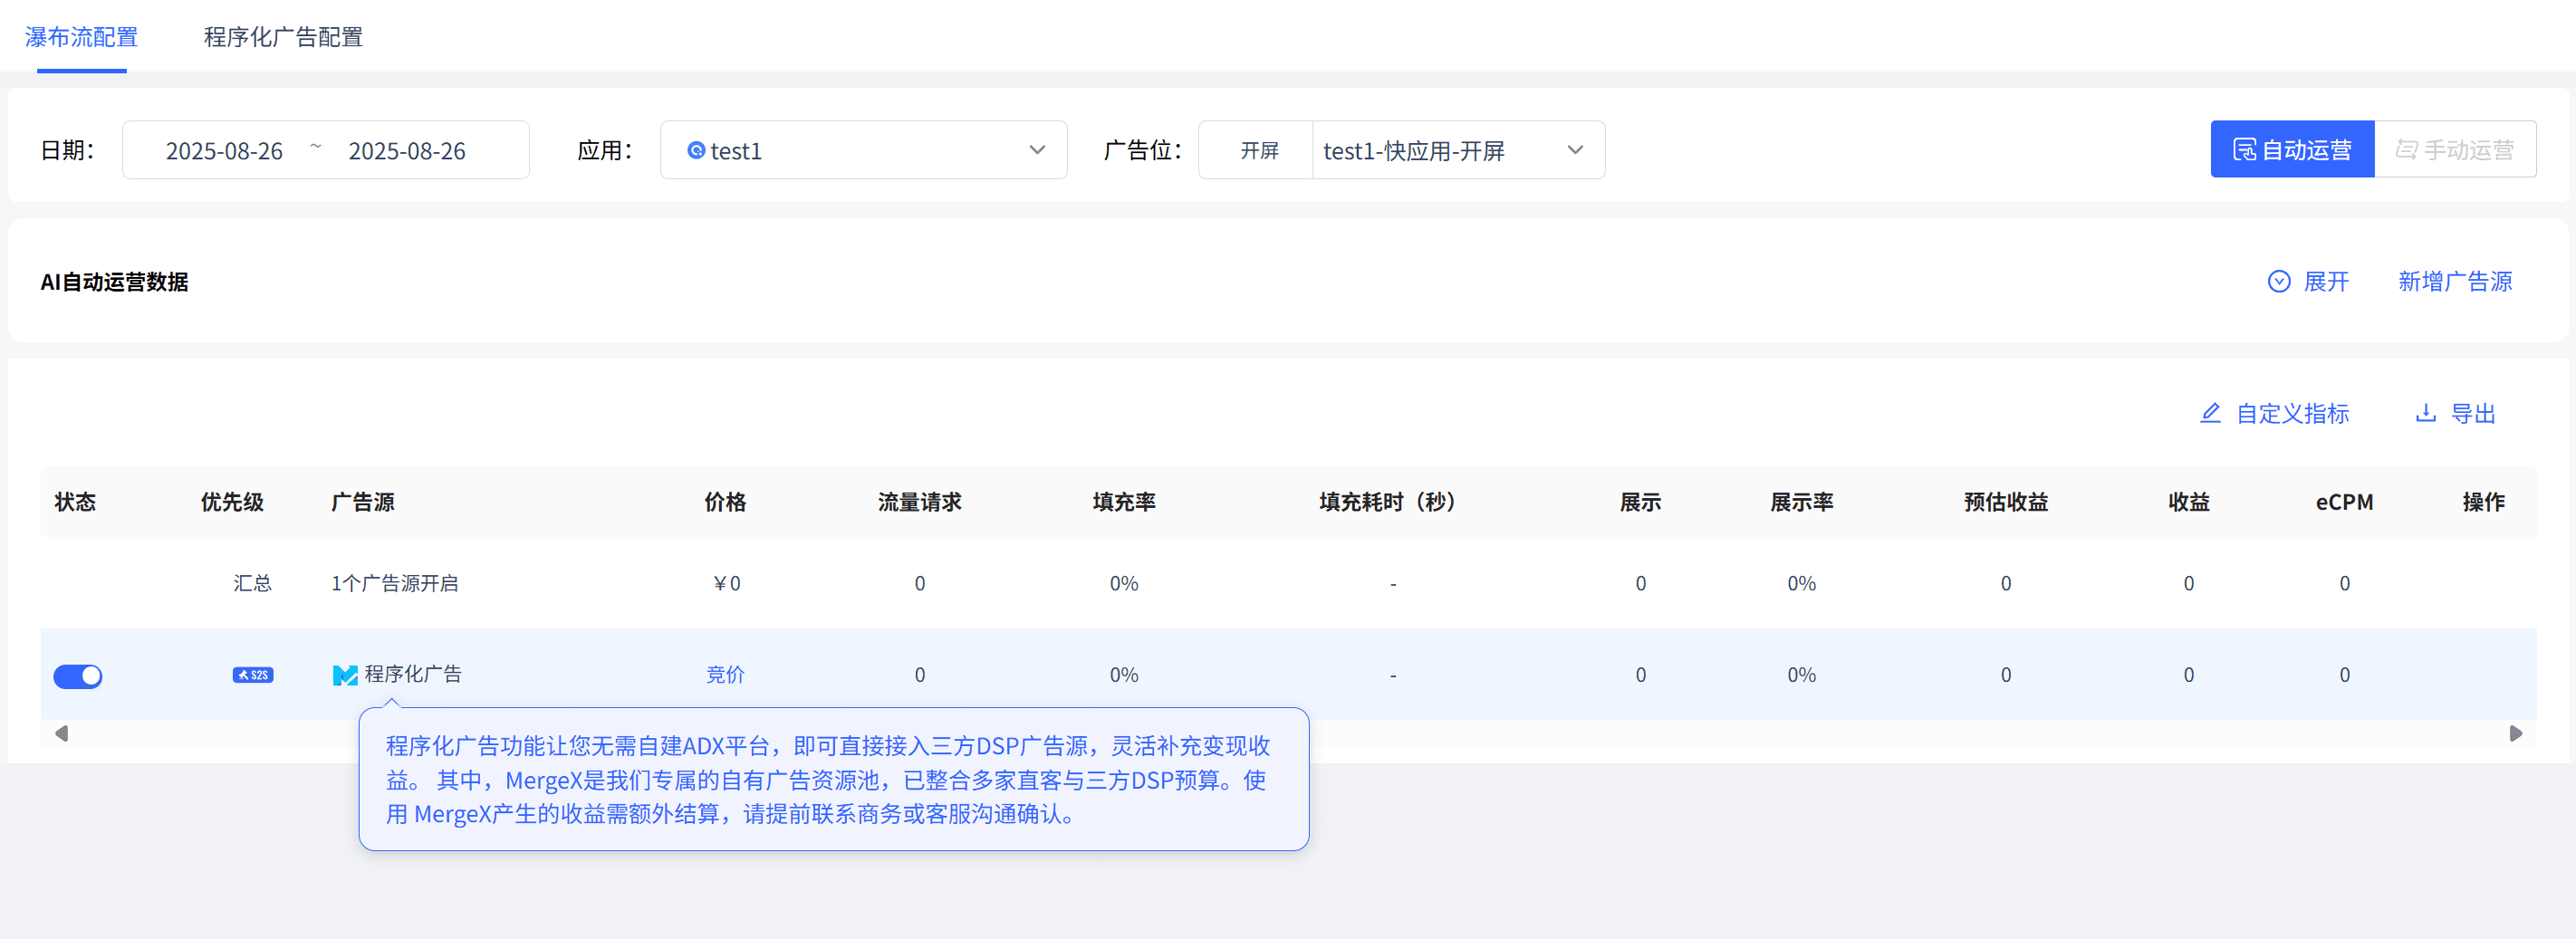Open the 广告位 dropdown test1-快应用-开屏

1456,150
